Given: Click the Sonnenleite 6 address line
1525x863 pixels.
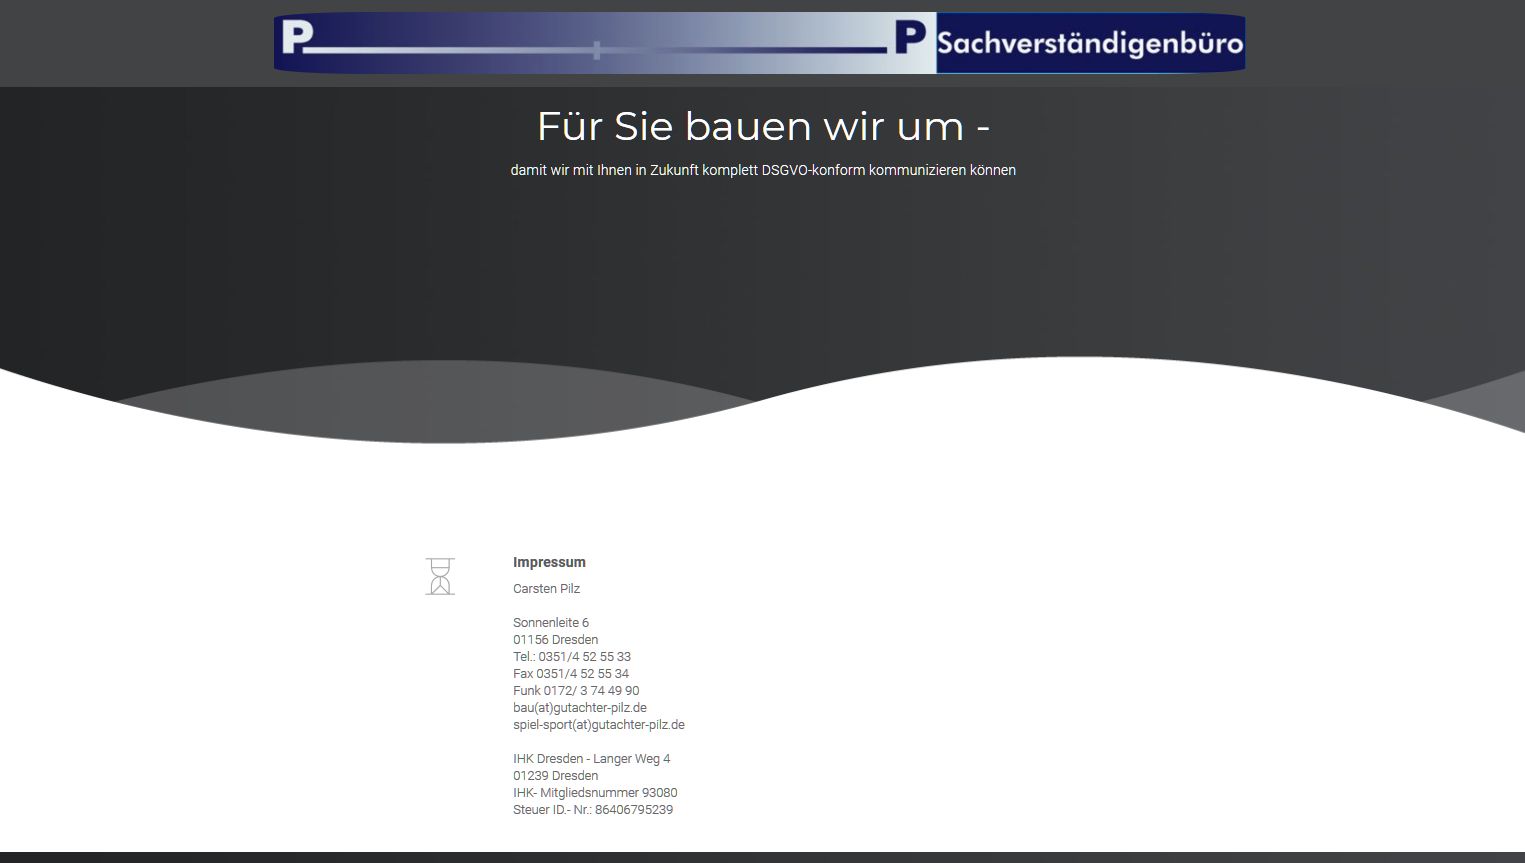Looking at the screenshot, I should pyautogui.click(x=551, y=623).
